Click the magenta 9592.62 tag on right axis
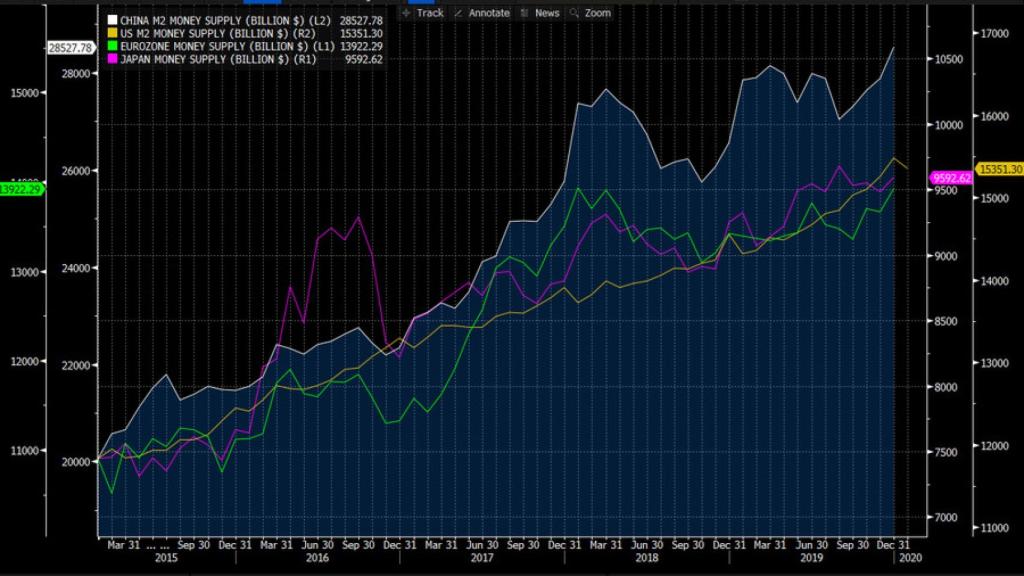Viewport: 1024px width, 576px height. (952, 178)
